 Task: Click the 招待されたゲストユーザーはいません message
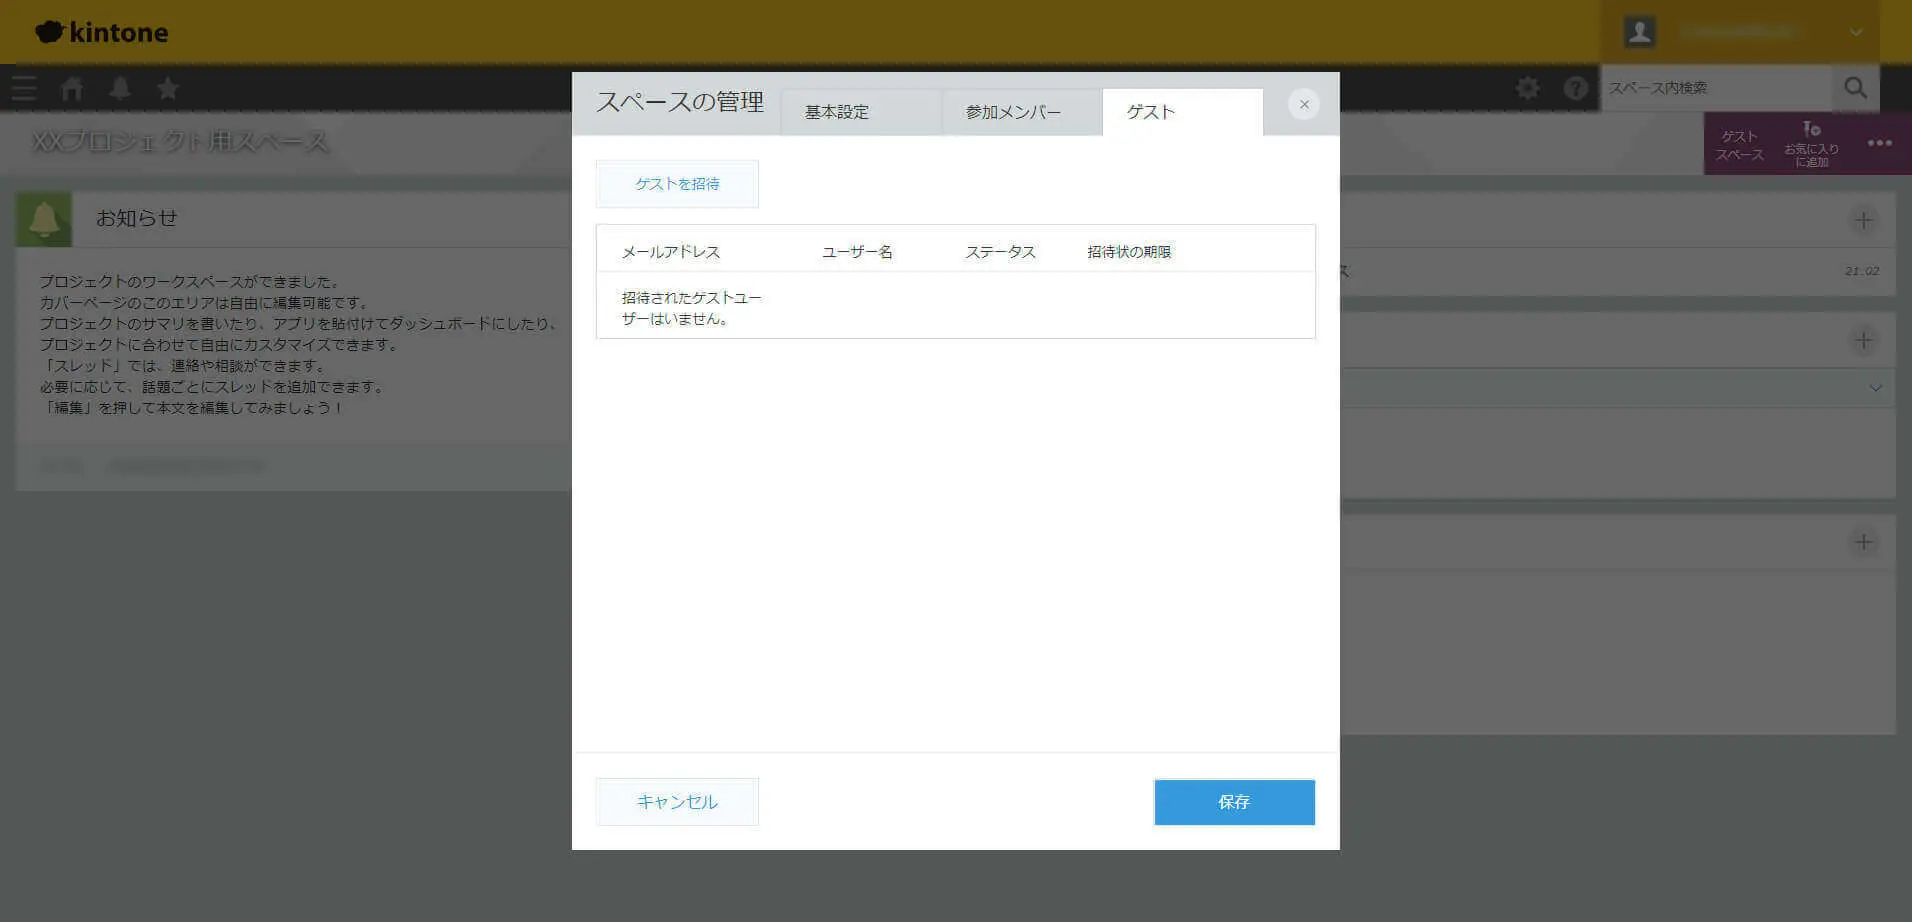(691, 308)
